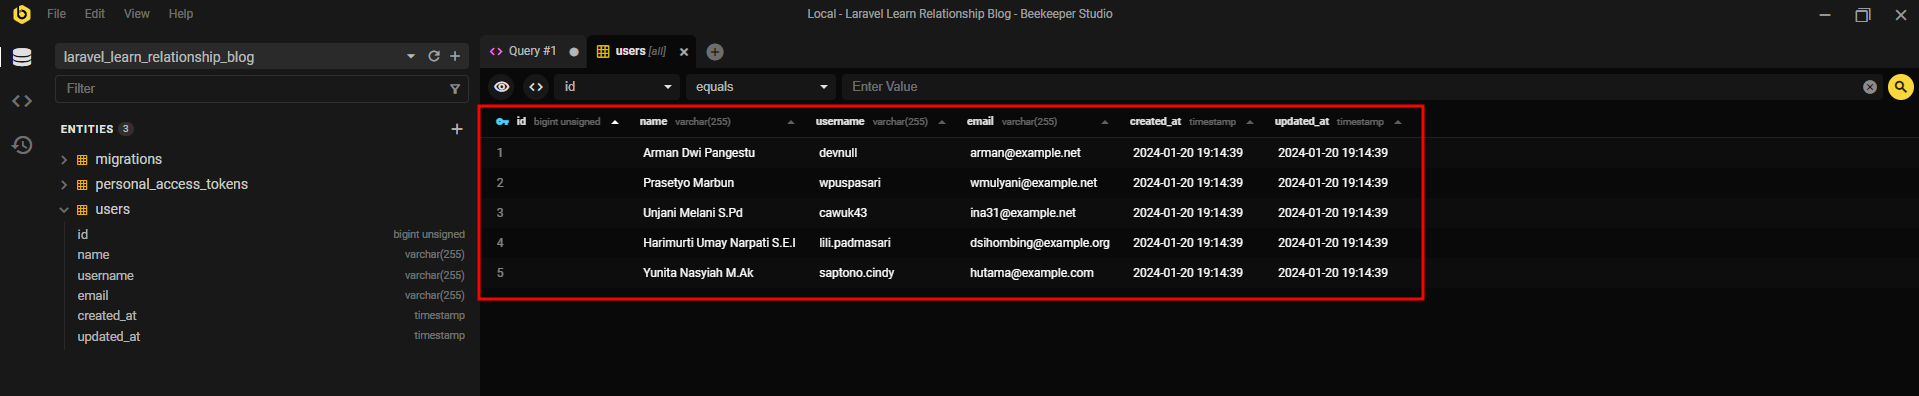Expand the personal_access_tokens table node

tap(64, 185)
